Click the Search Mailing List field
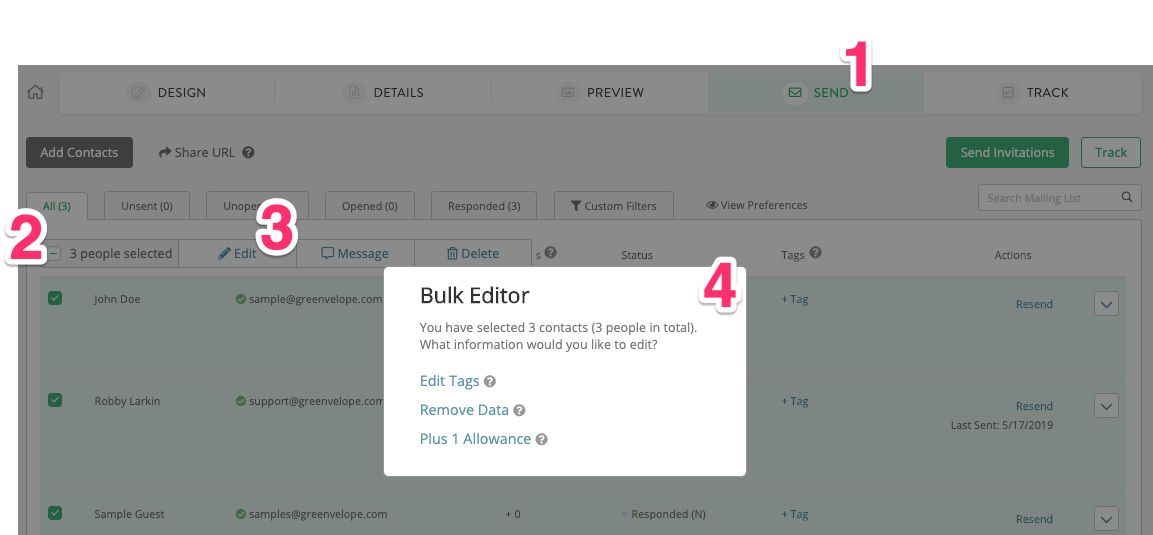Screen dimensions: 1153x535 coord(1048,198)
